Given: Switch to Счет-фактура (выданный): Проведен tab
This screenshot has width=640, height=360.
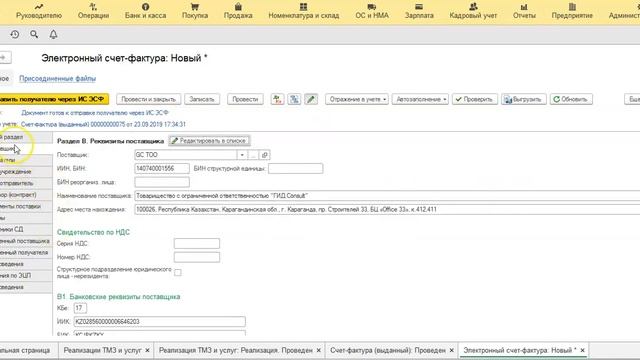Looking at the screenshot, I should pyautogui.click(x=388, y=350).
